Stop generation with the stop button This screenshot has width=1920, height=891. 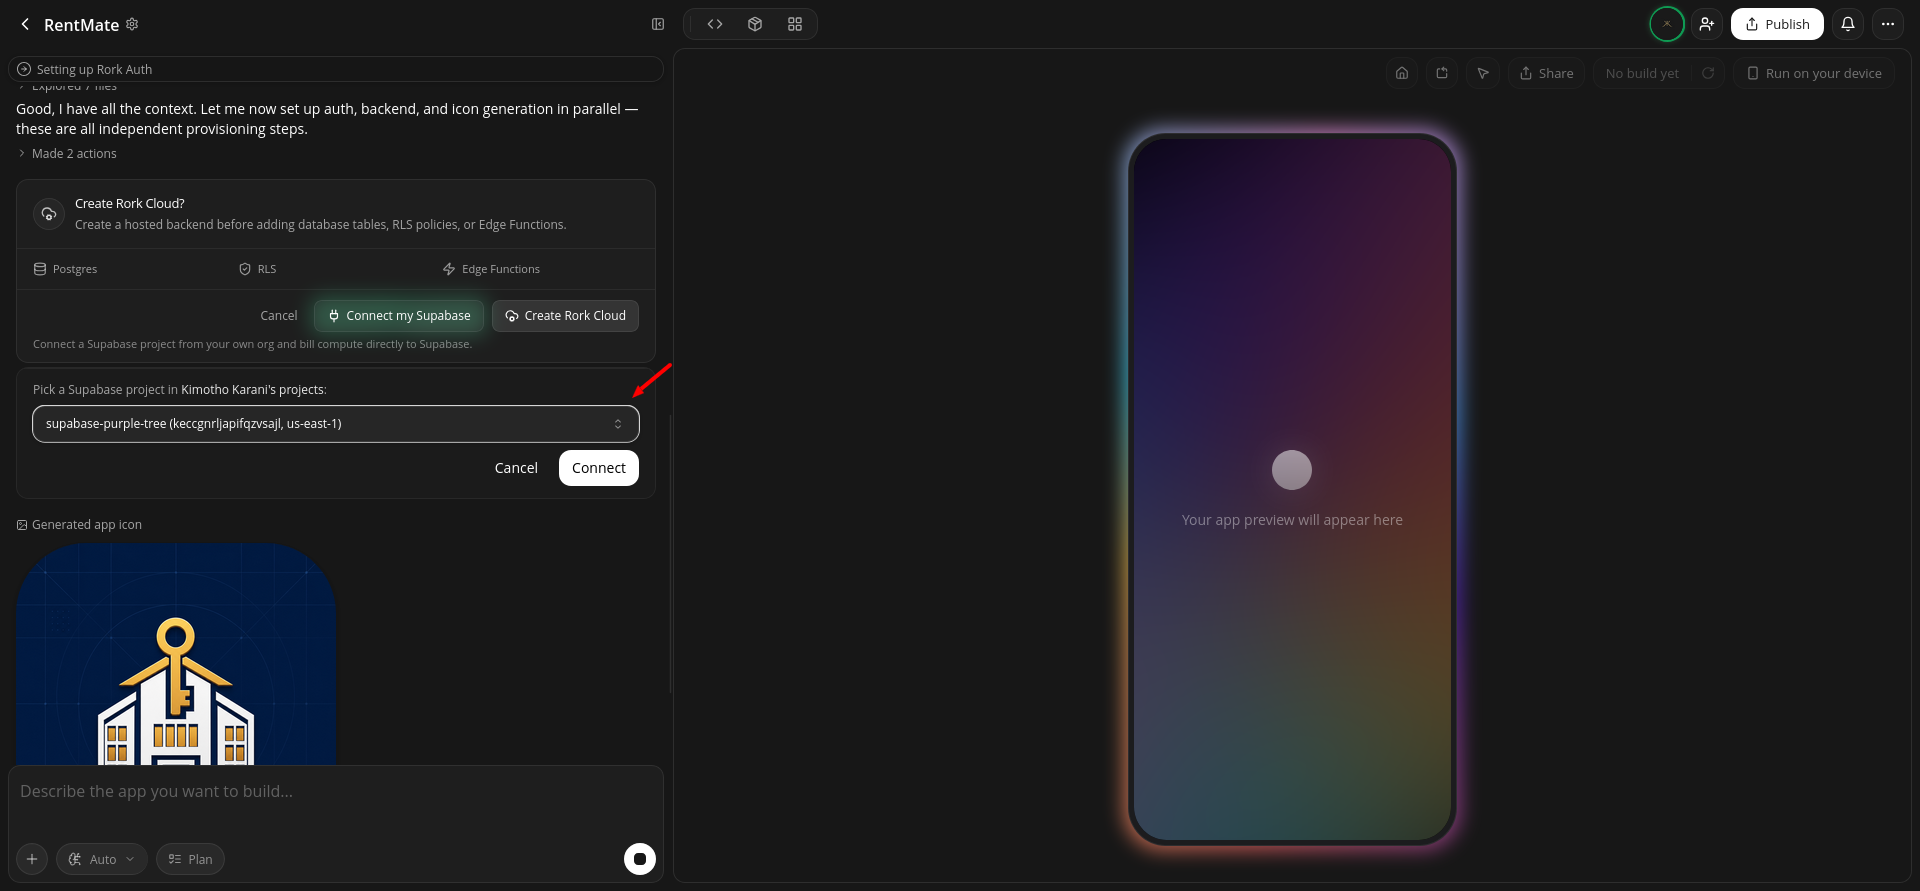(640, 859)
